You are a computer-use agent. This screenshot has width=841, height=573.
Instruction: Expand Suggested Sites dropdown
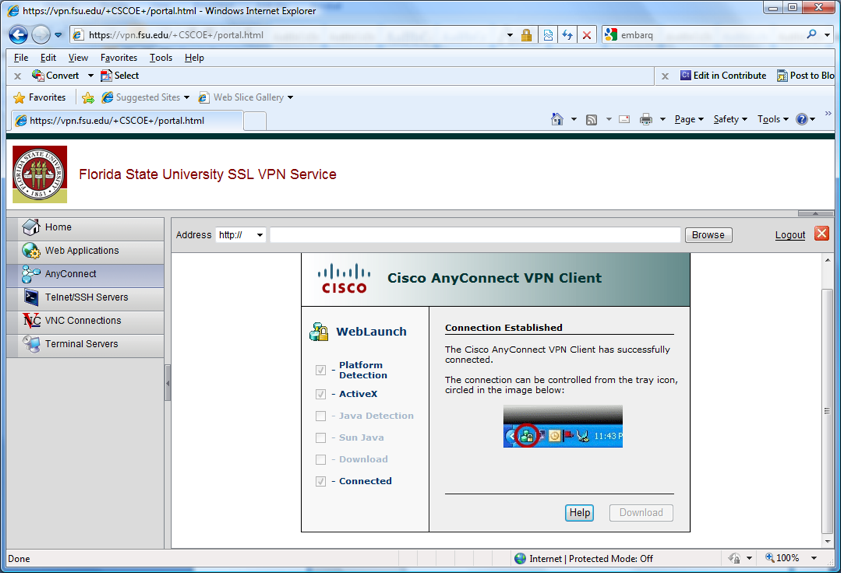coord(187,98)
